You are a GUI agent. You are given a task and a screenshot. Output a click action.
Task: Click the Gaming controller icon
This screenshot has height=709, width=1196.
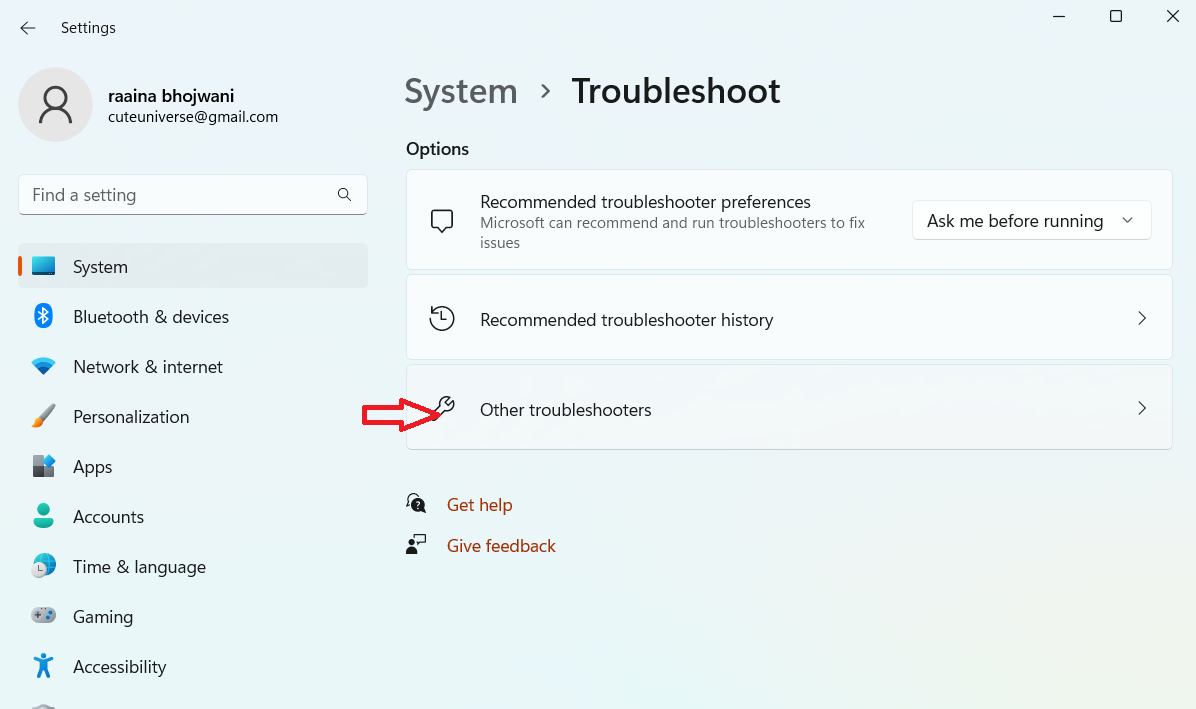point(43,617)
